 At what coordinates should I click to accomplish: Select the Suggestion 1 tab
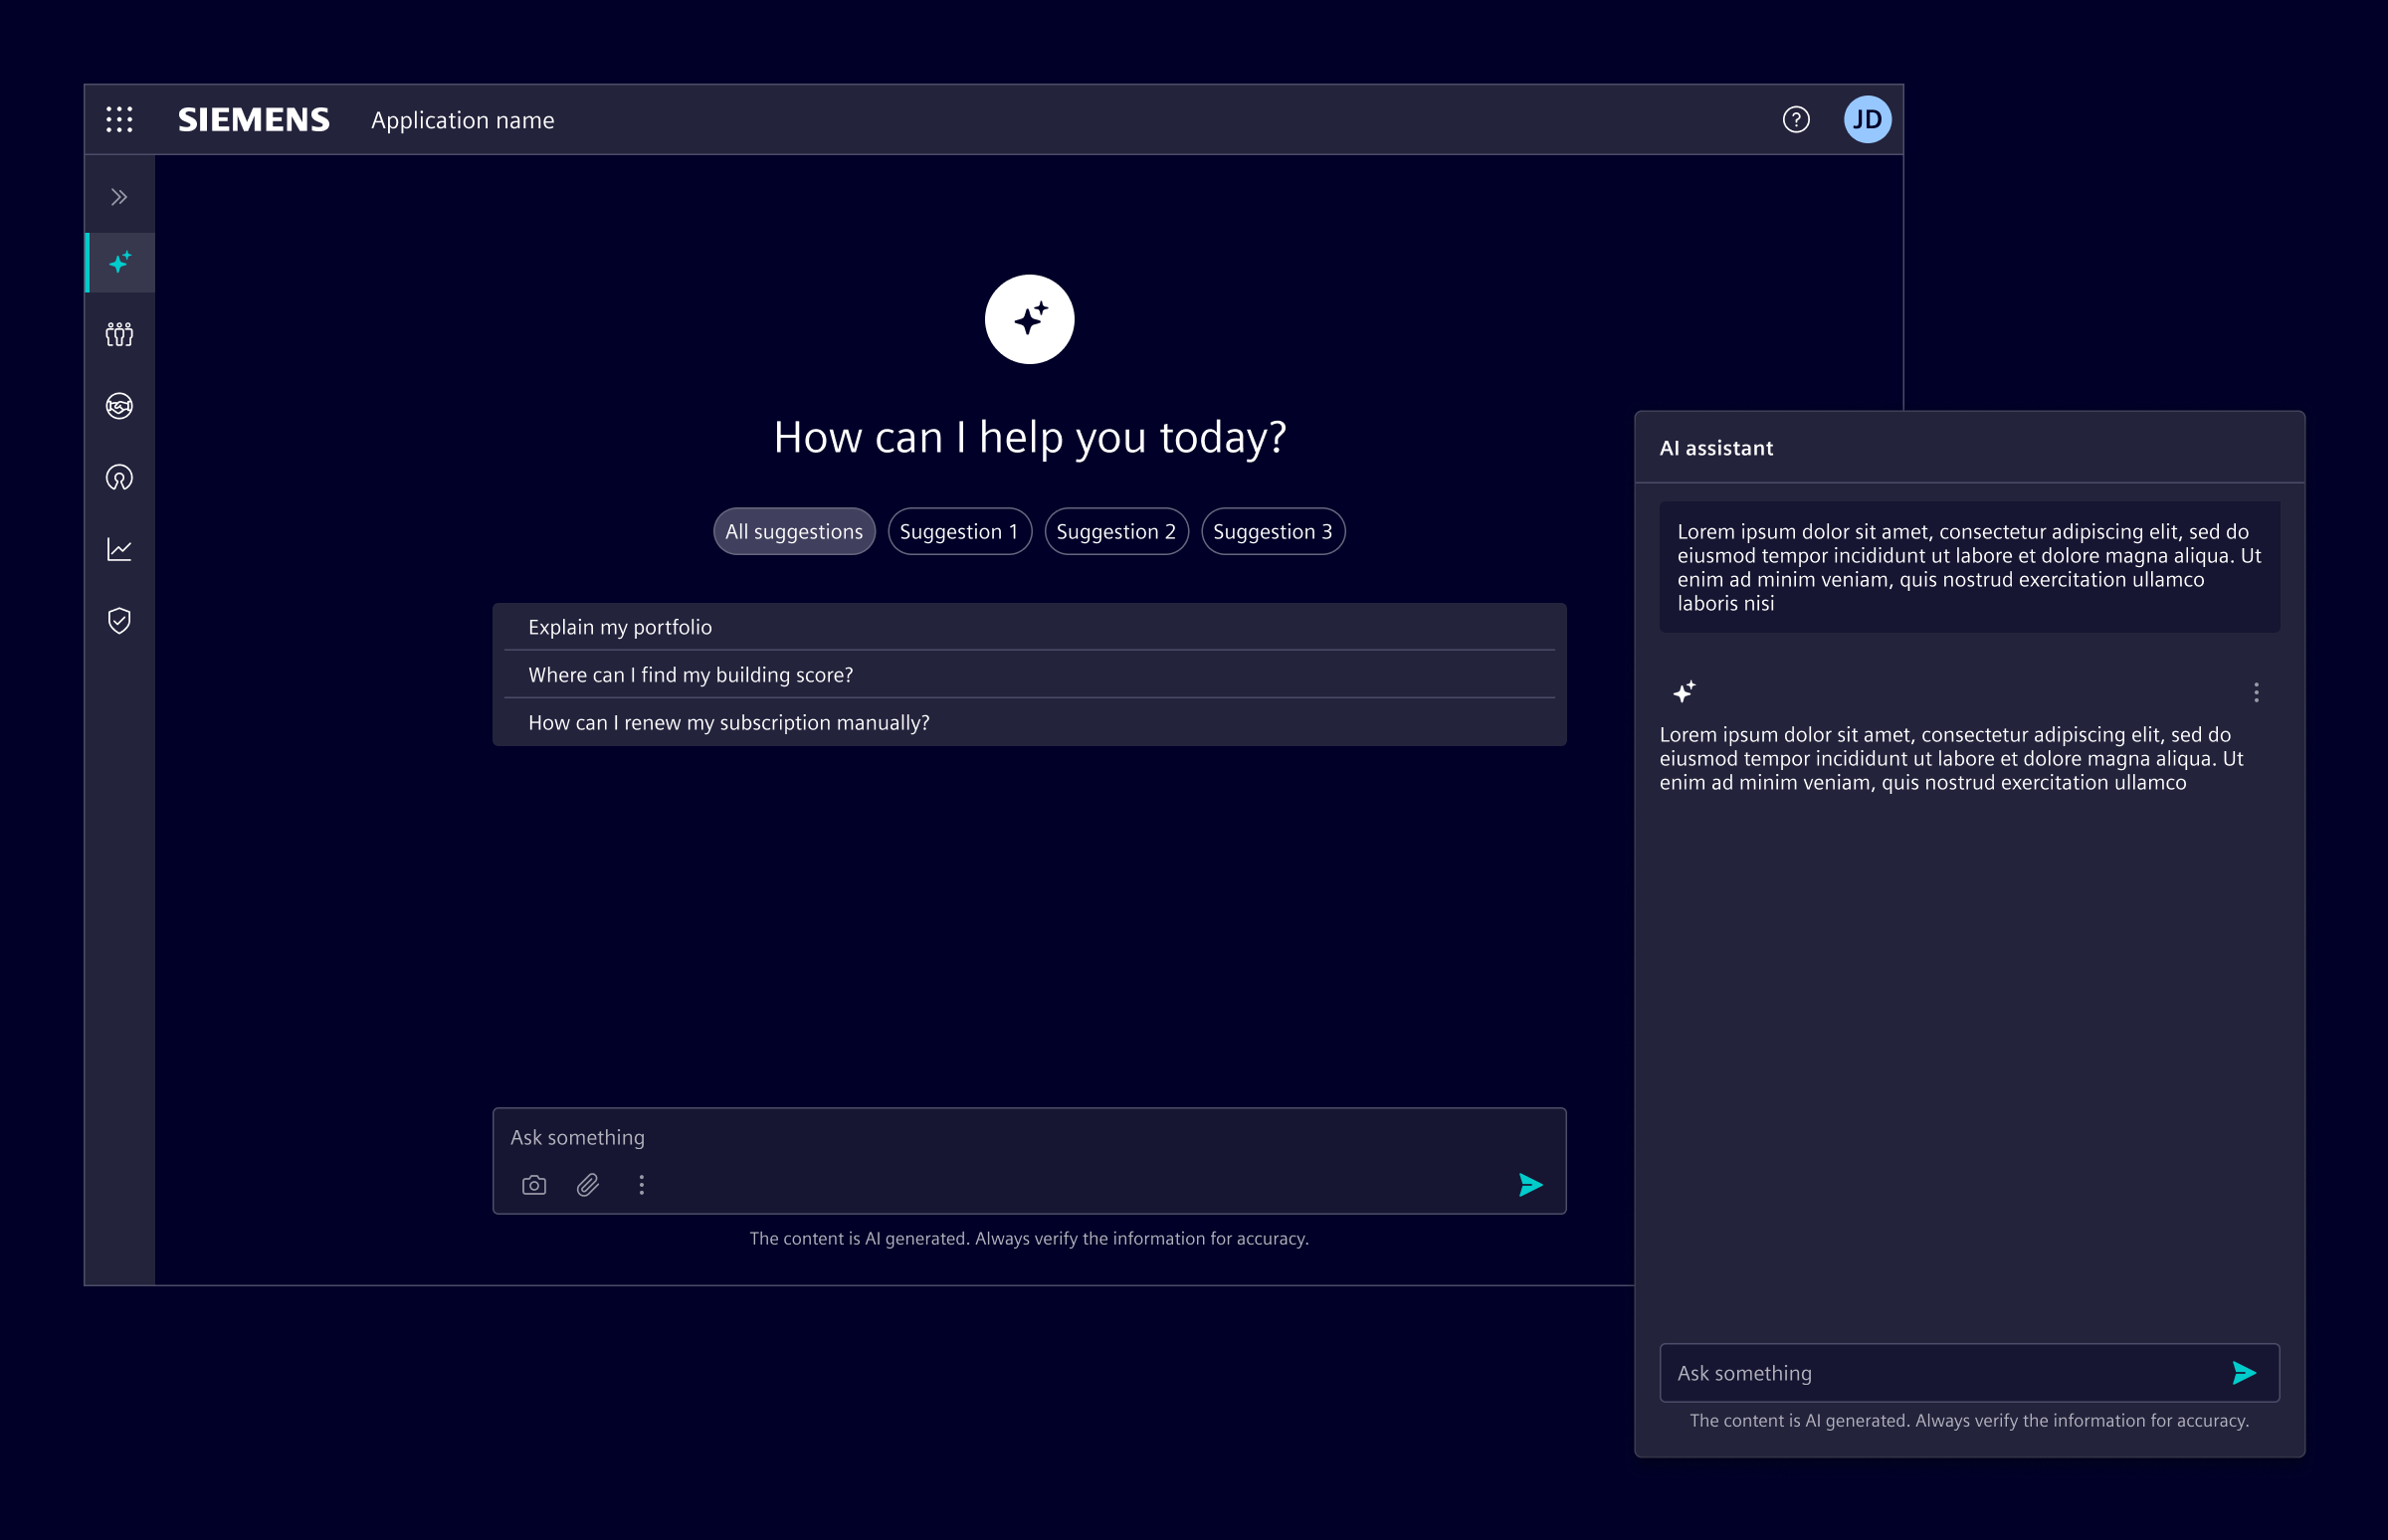959,531
